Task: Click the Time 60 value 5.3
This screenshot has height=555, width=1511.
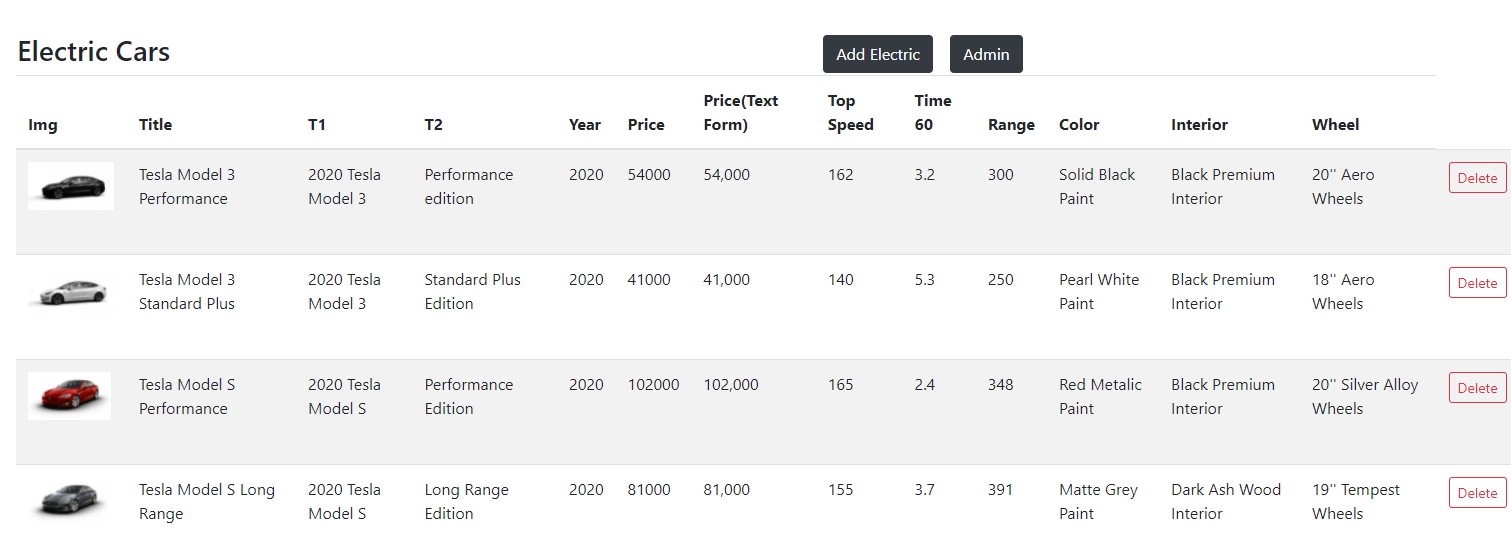Action: (x=925, y=279)
